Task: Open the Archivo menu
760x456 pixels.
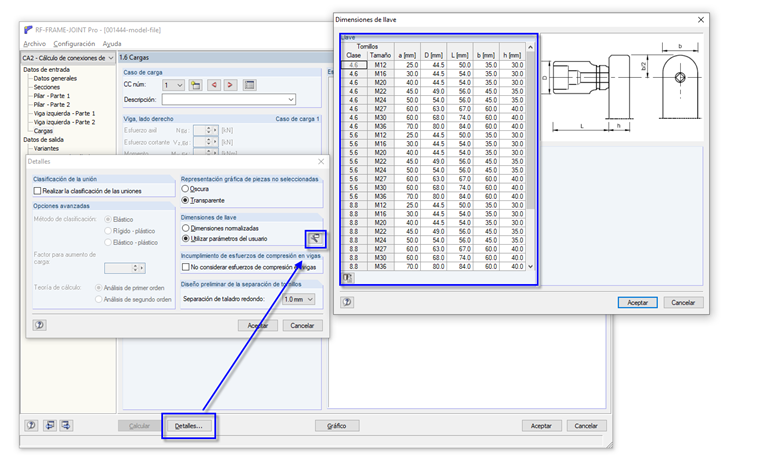Action: point(34,44)
